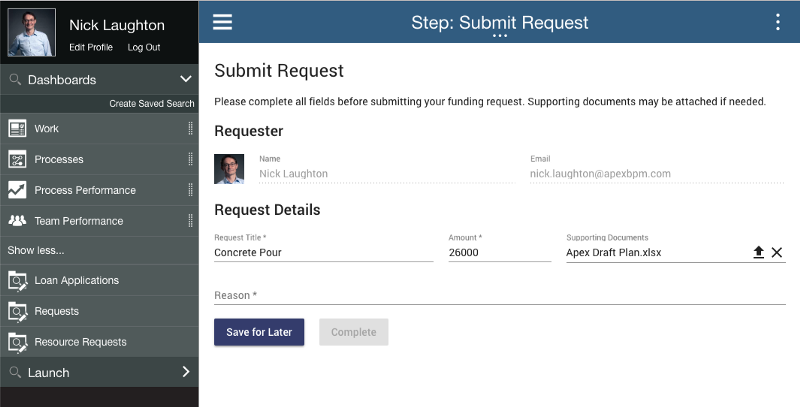
Task: Click the upload arrow for Supporting Documents
Action: (x=759, y=252)
